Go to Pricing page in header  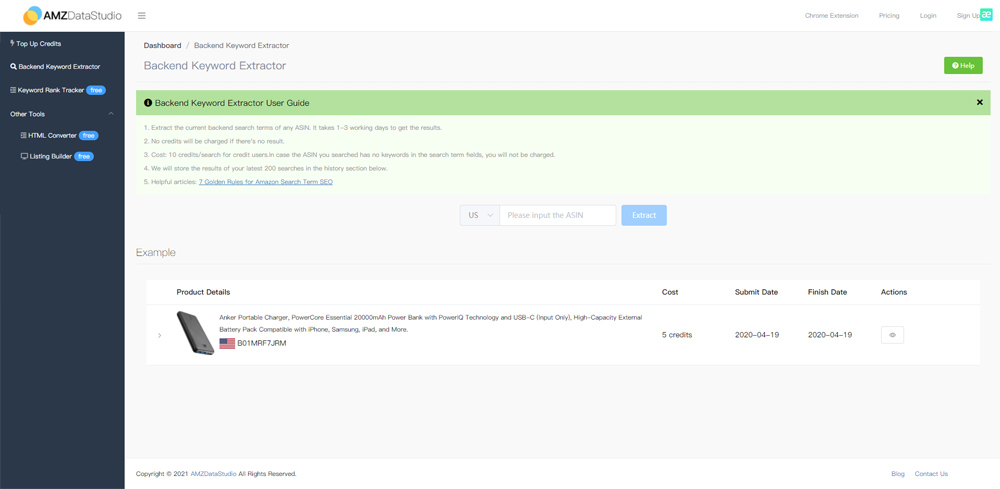point(888,16)
